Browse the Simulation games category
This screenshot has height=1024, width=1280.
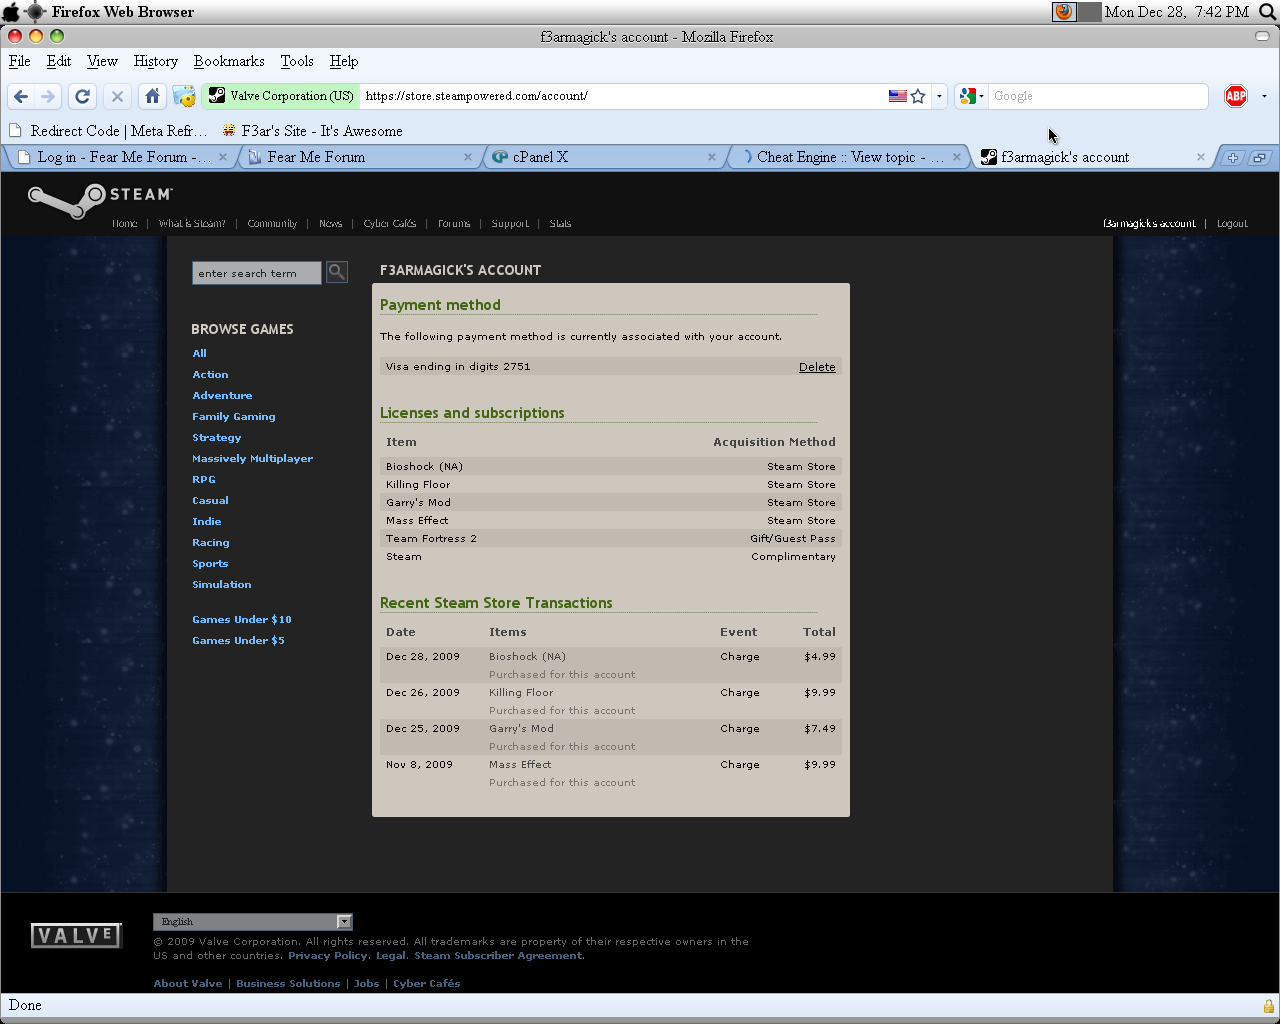(222, 585)
